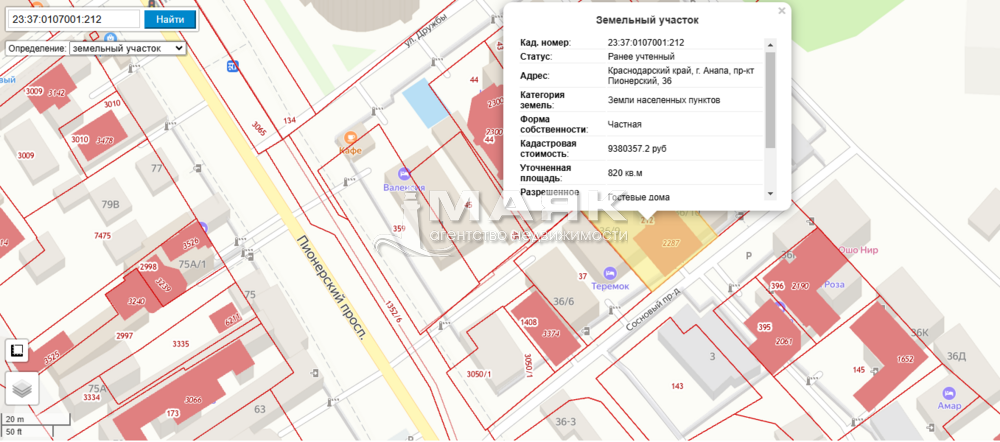
Task: Focus the cadastral number search field
Action: tap(73, 19)
